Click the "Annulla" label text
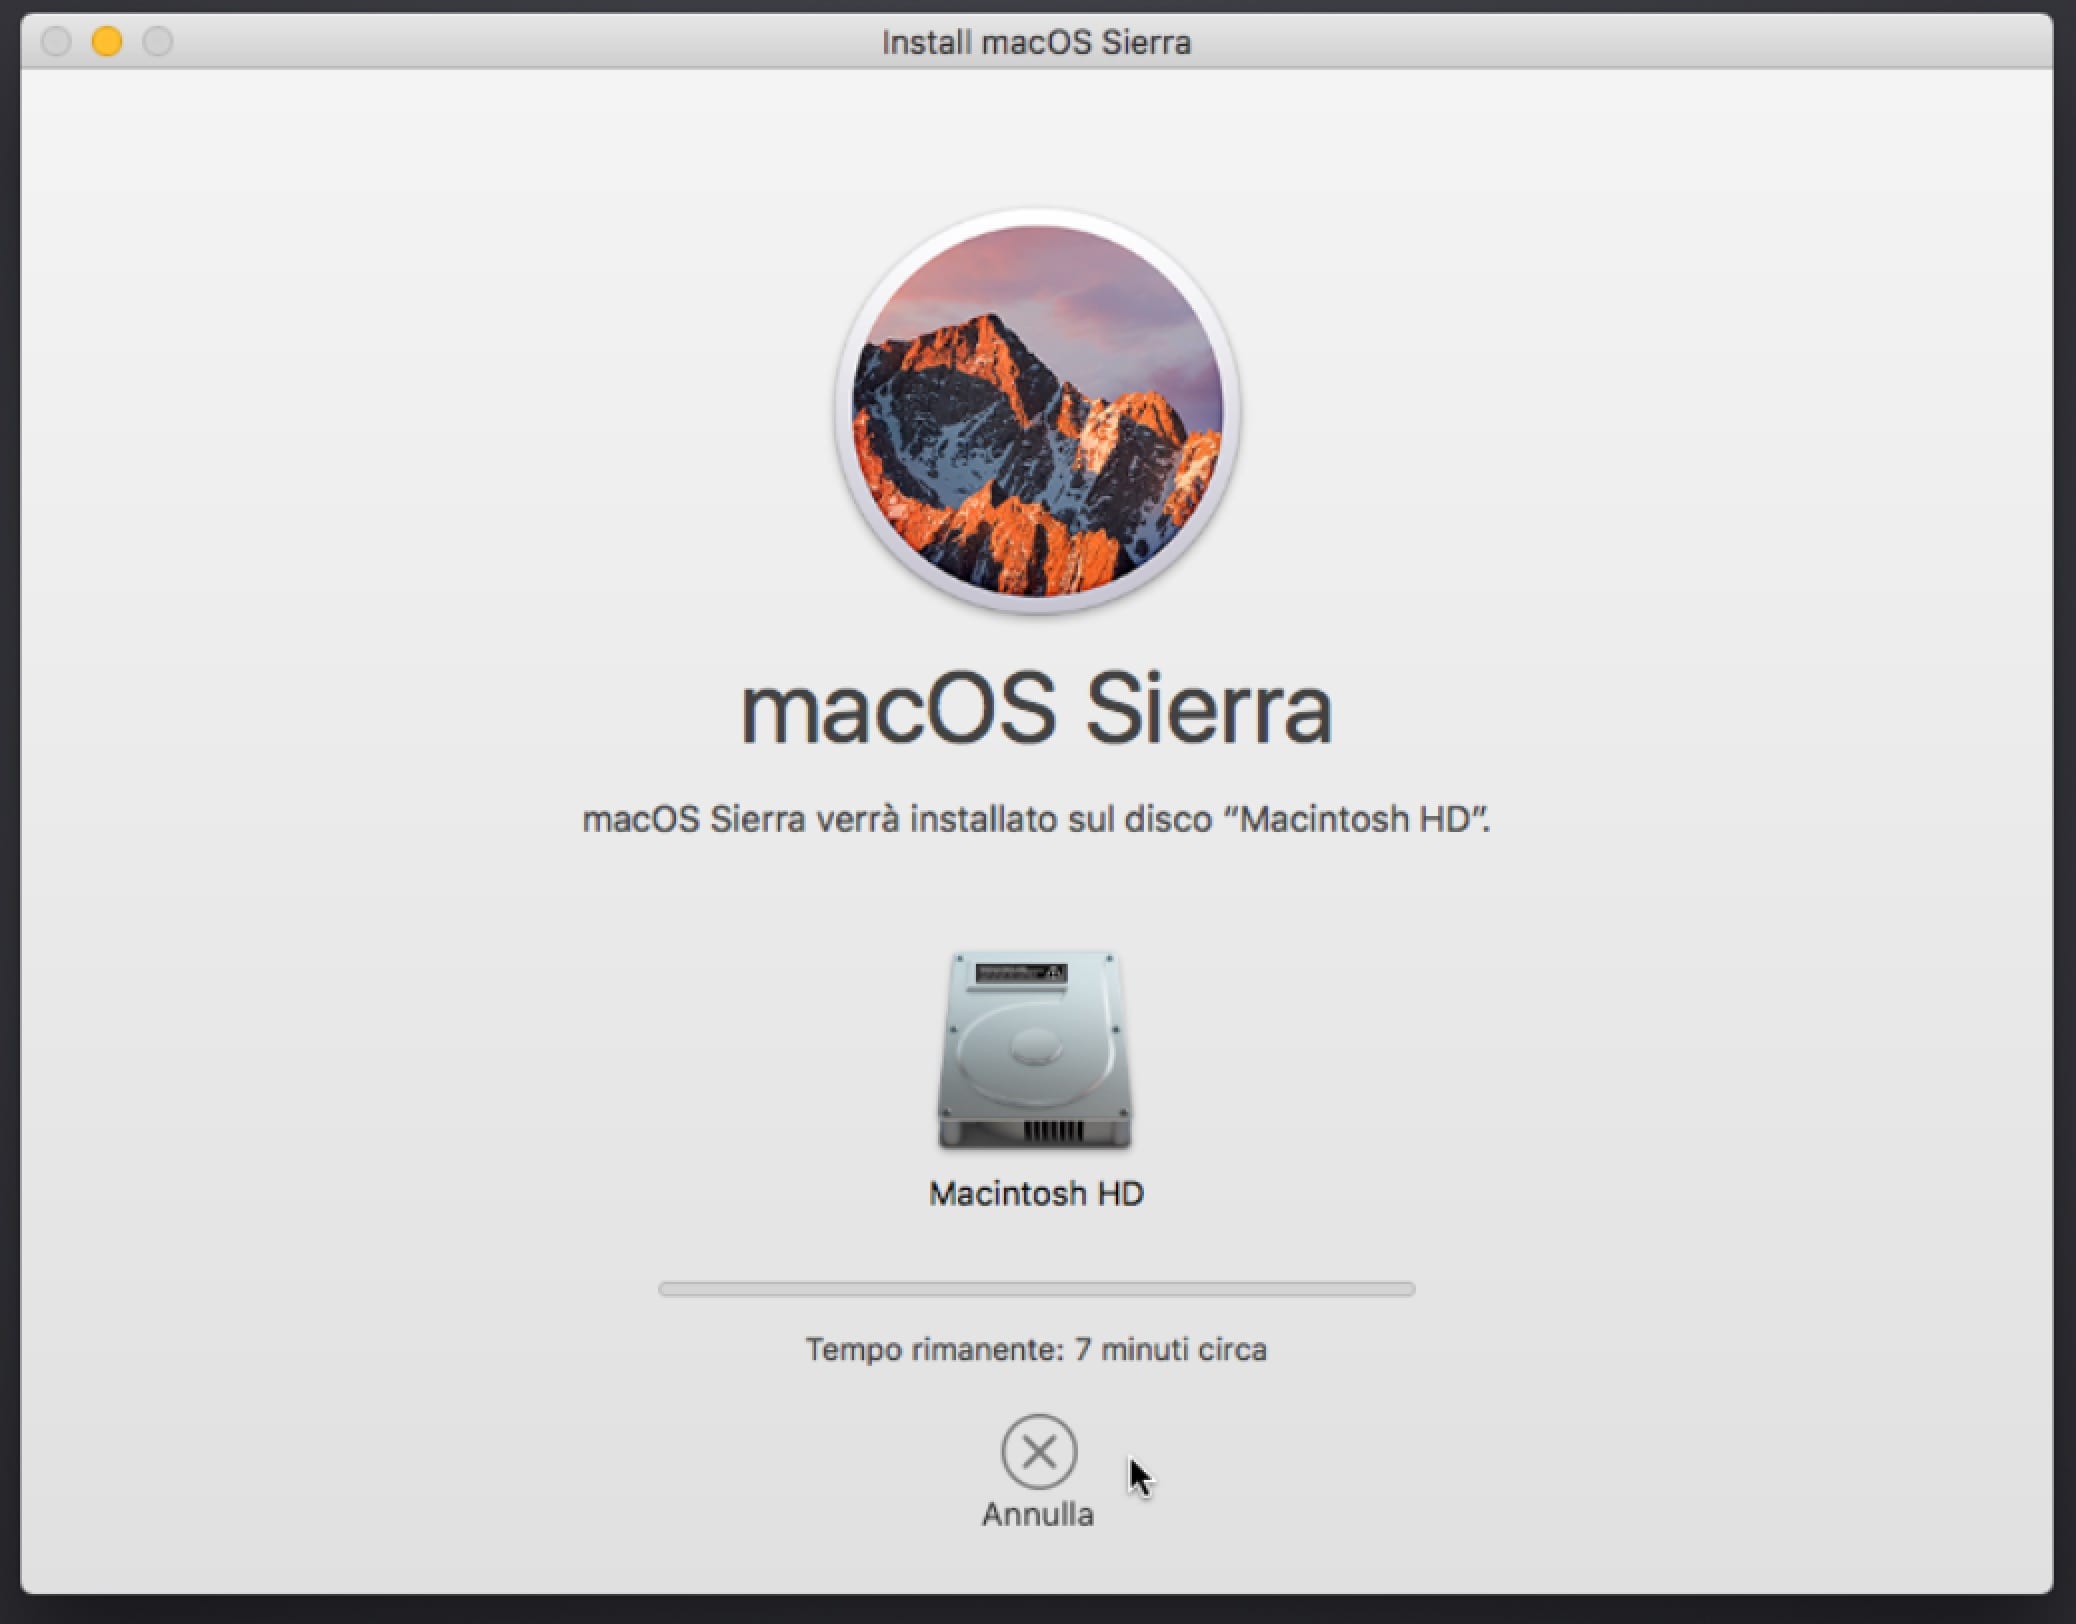Image resolution: width=2076 pixels, height=1624 pixels. (x=1037, y=1514)
